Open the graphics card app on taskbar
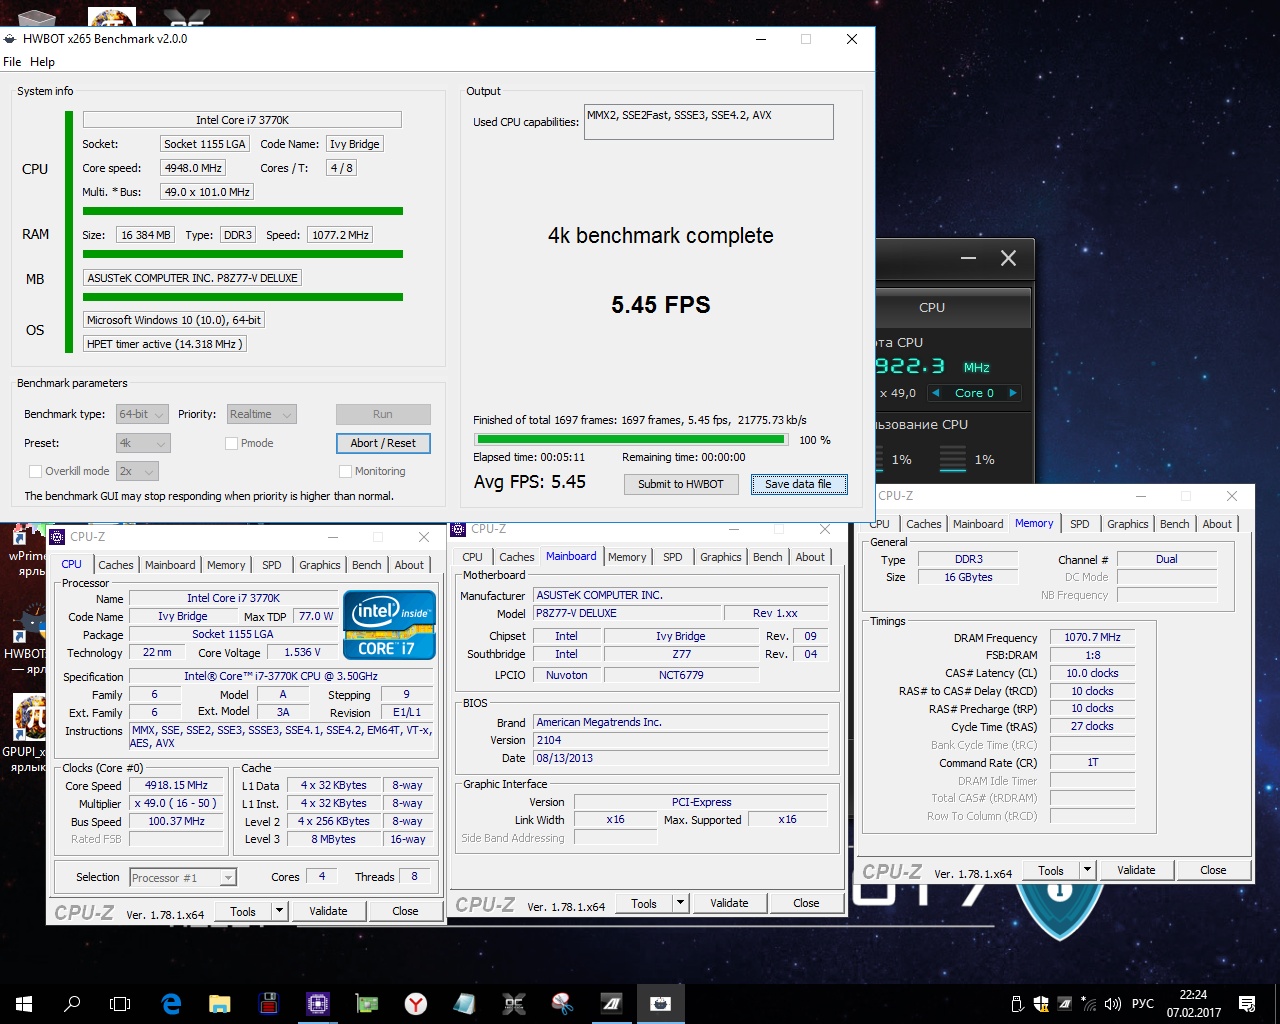1280x1024 pixels. pos(367,1003)
